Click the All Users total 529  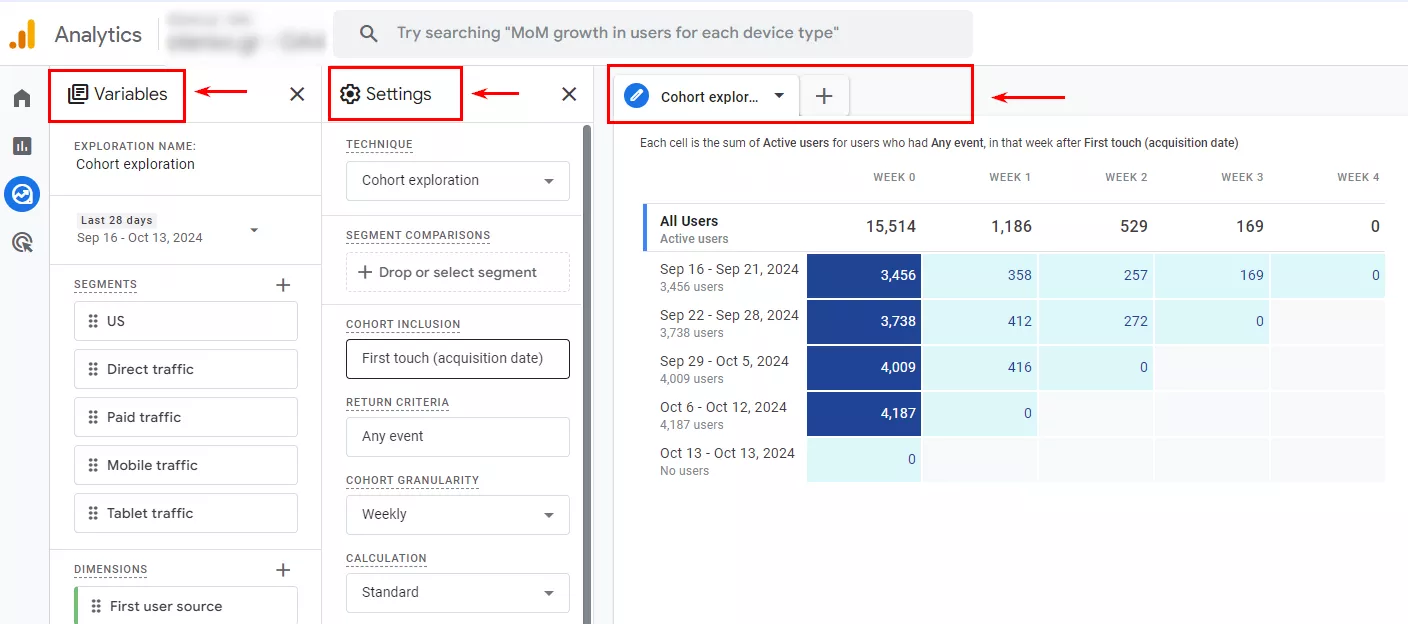tap(1134, 227)
